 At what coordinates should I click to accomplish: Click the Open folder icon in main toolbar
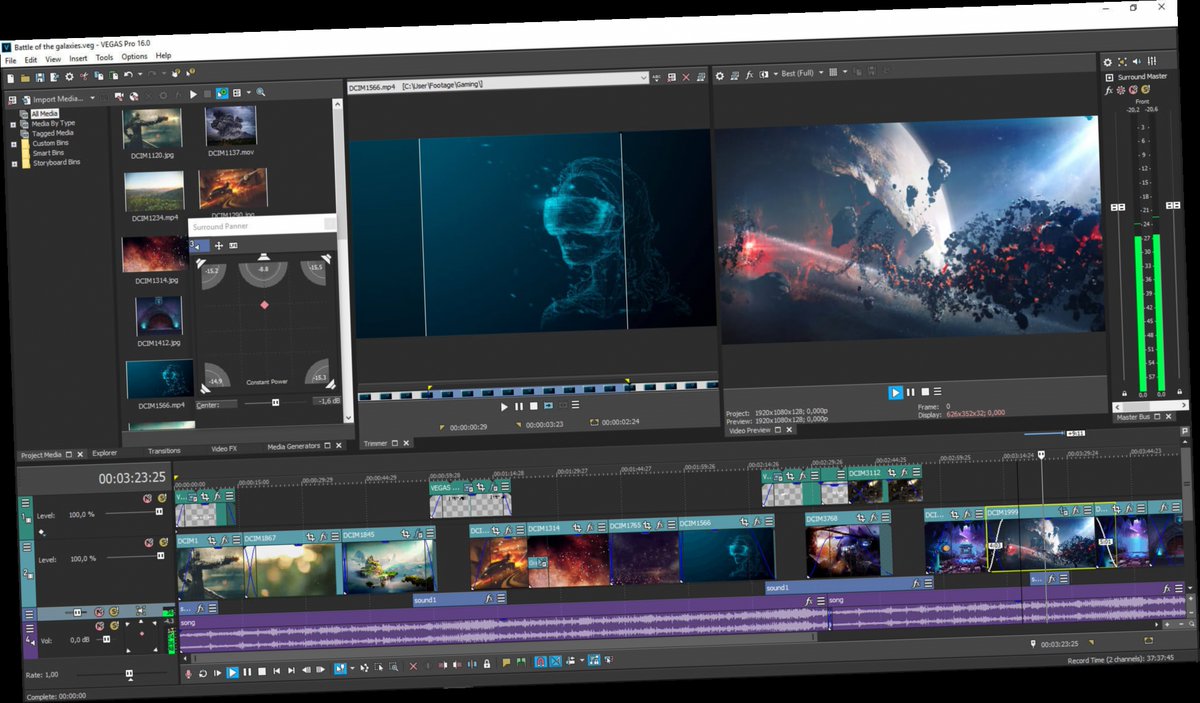25,78
